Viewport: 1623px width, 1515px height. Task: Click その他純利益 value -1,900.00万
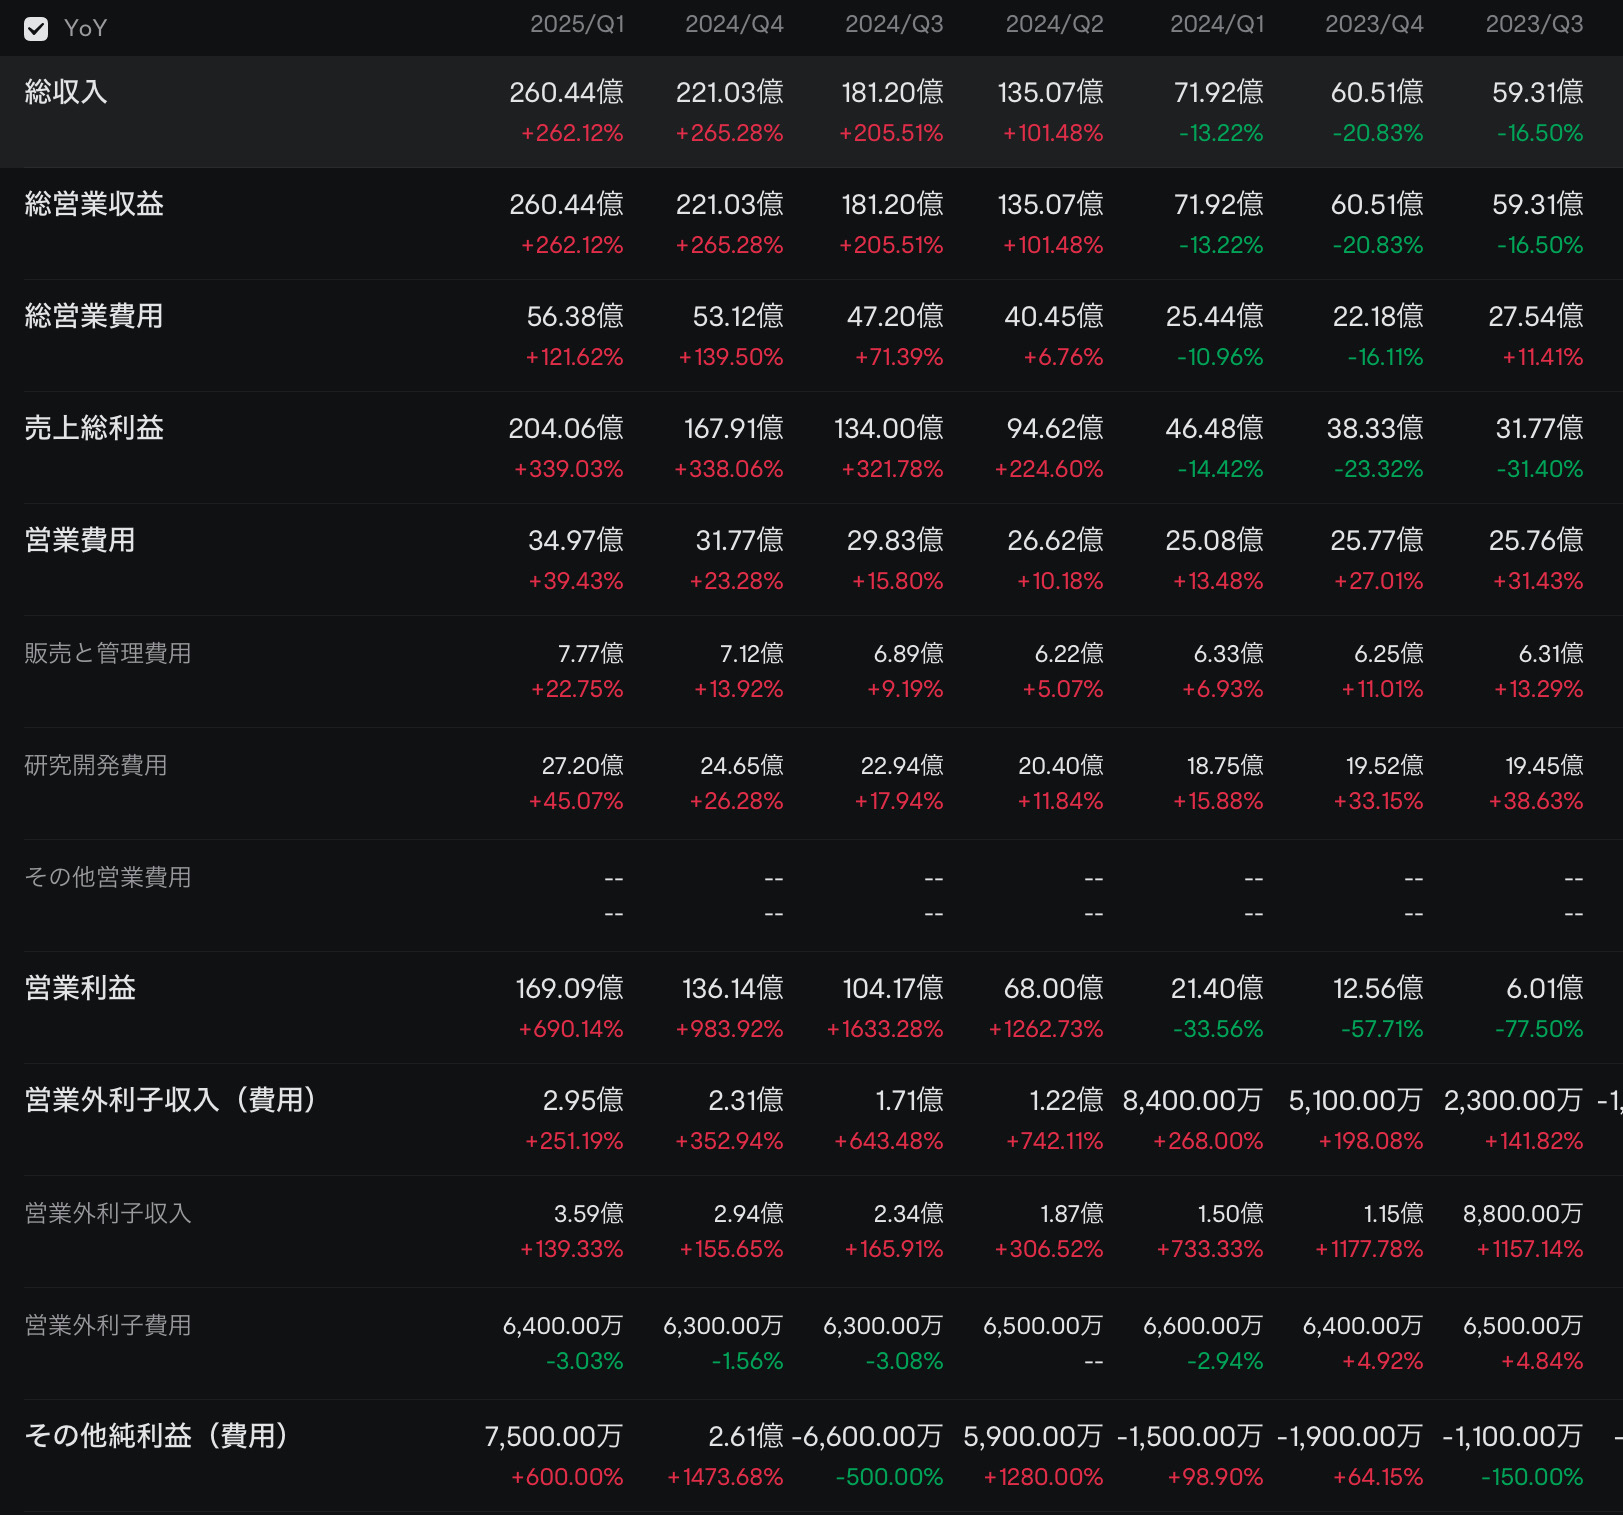pyautogui.click(x=1350, y=1437)
